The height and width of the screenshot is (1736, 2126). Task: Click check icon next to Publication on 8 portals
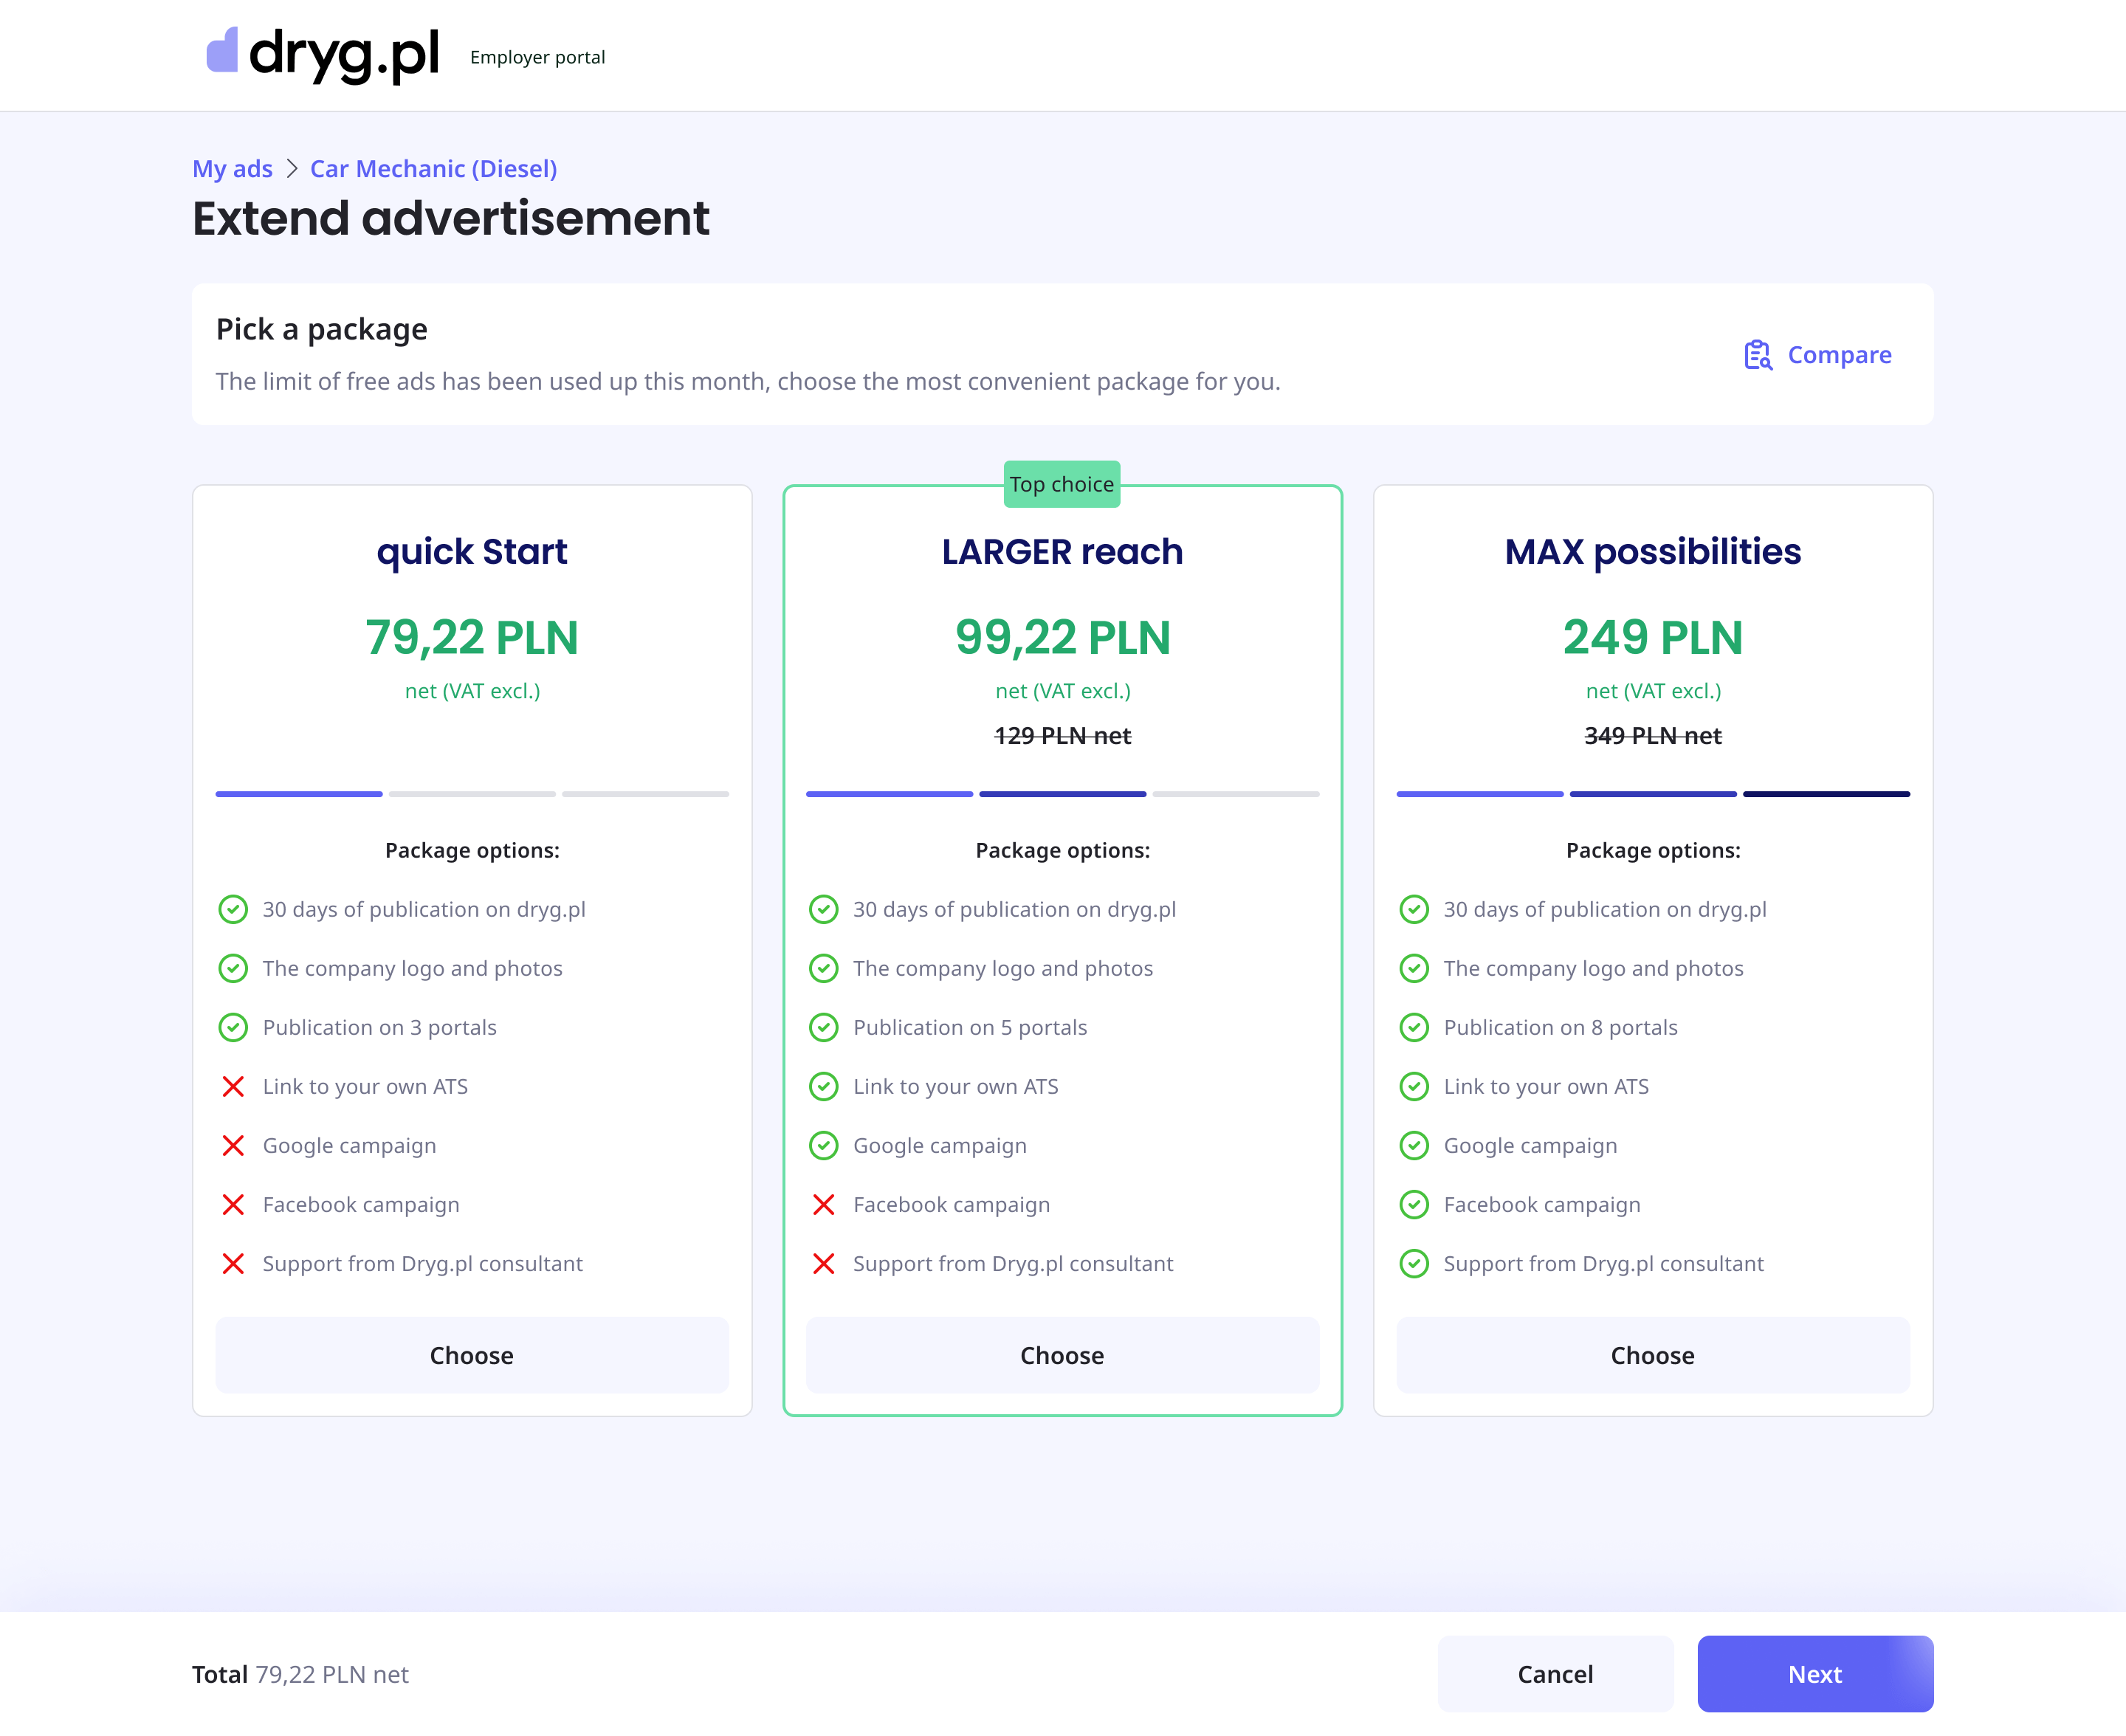[1414, 1027]
